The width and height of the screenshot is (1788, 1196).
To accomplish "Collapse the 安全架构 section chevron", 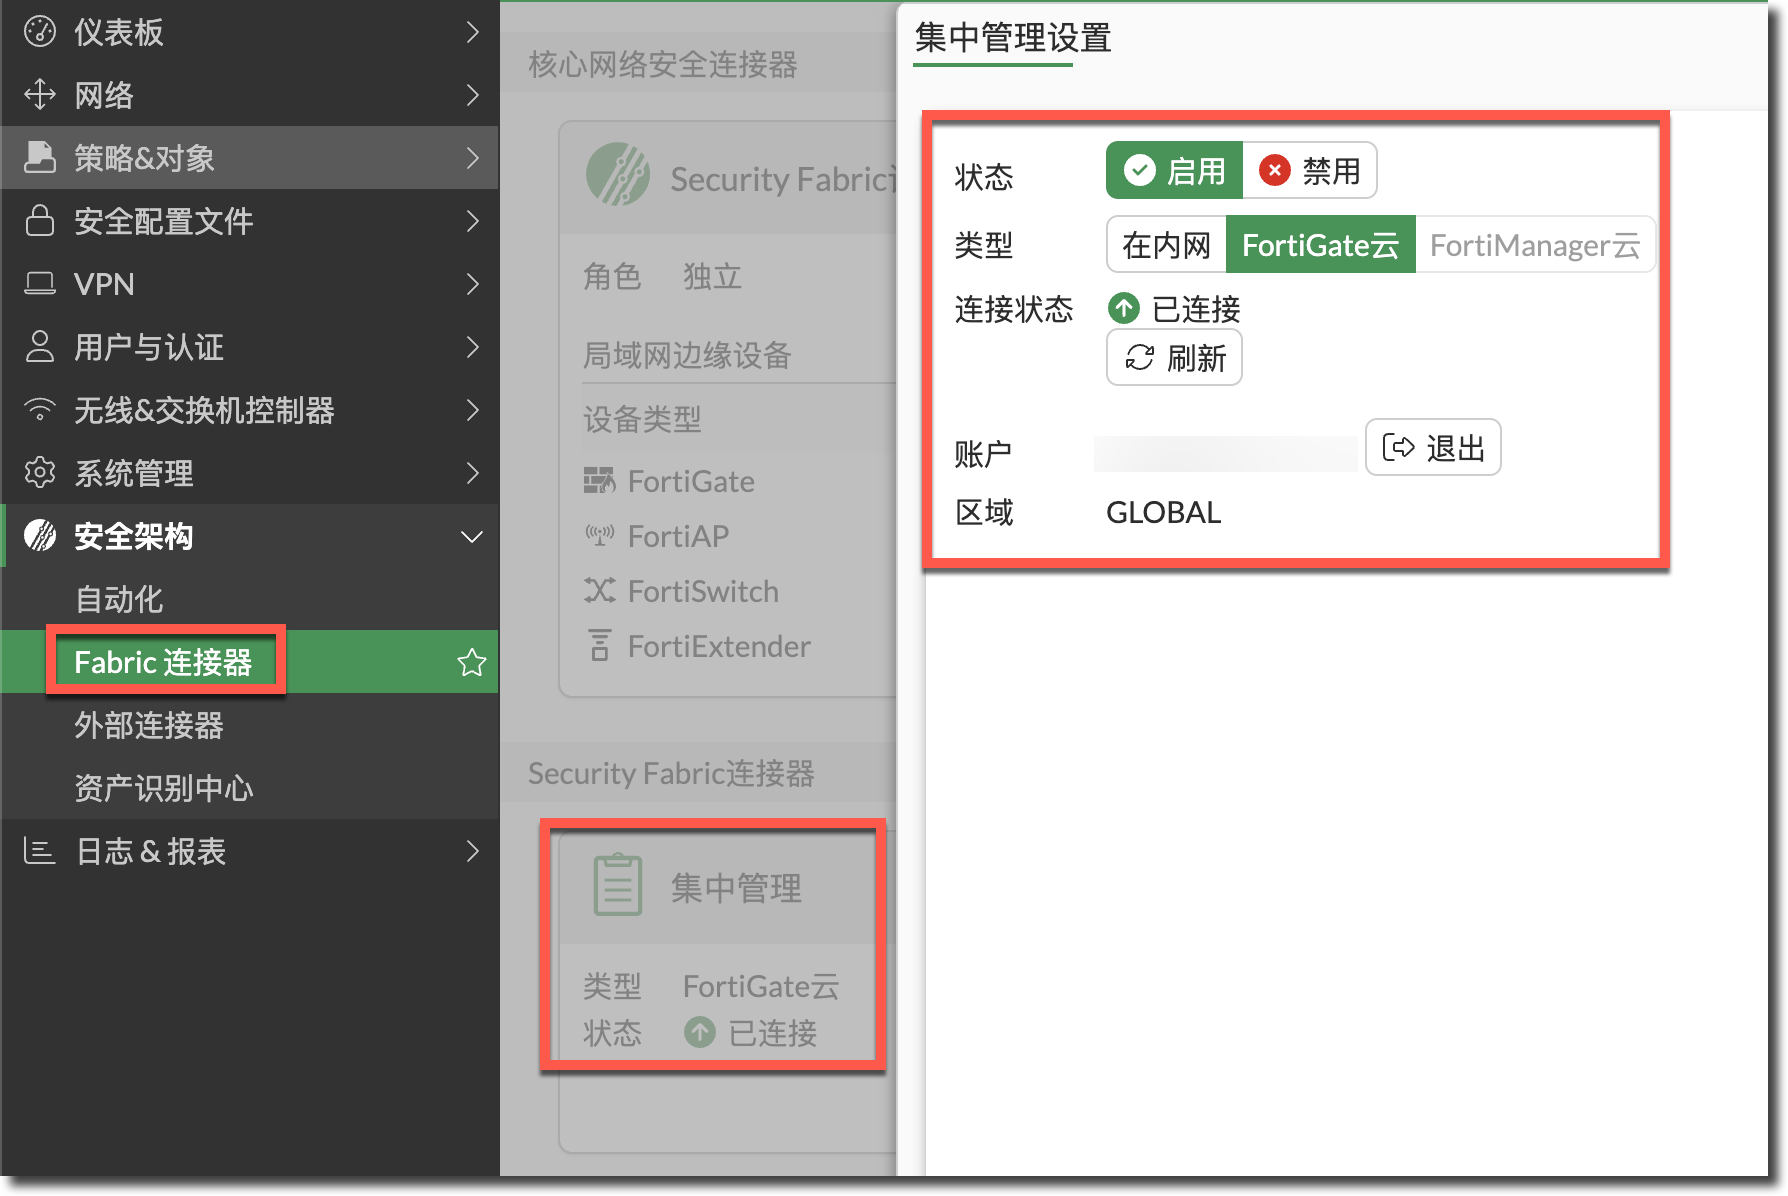I will (x=471, y=537).
